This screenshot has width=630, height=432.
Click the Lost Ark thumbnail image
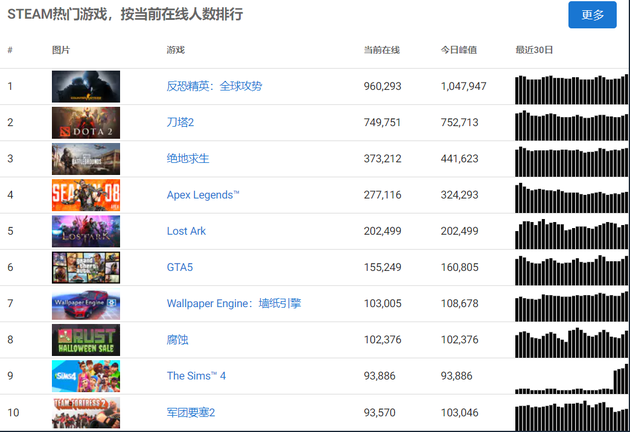click(x=86, y=231)
